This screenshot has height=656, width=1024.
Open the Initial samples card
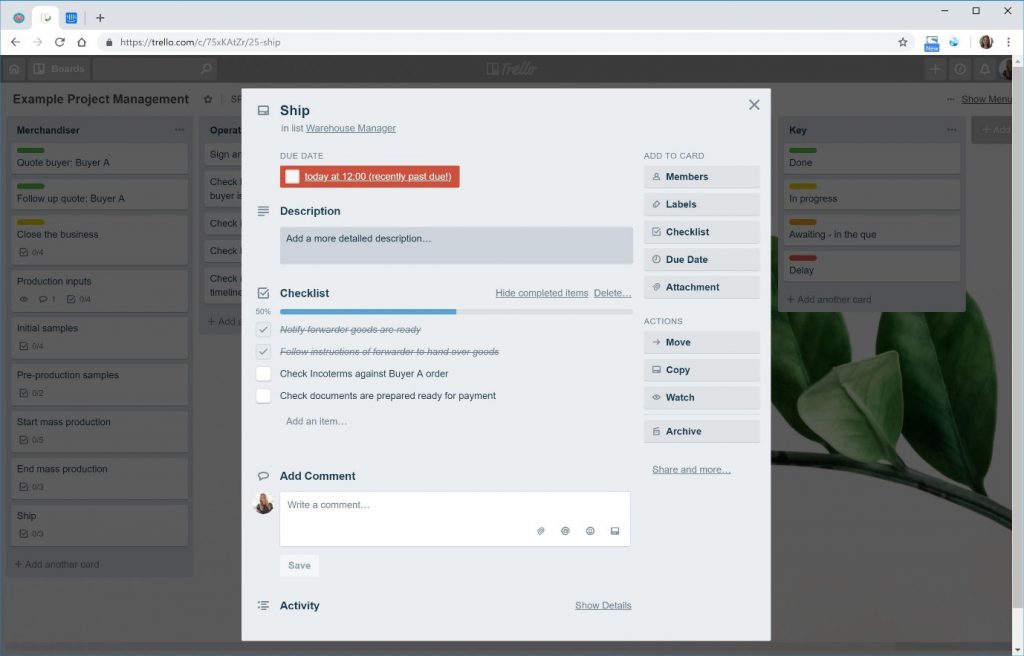99,336
